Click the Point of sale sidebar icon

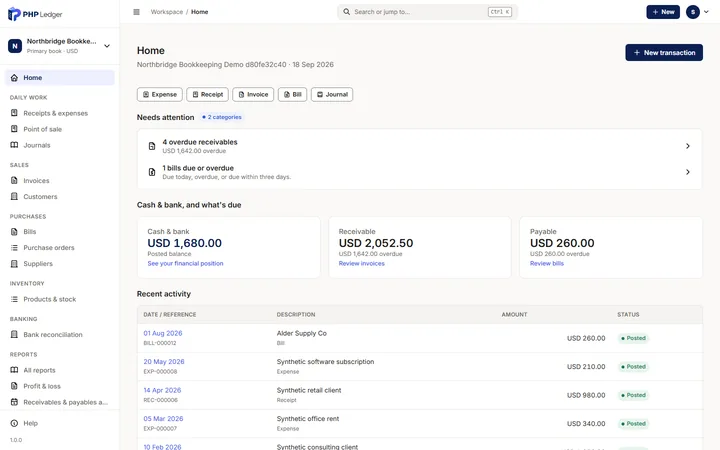coord(14,129)
